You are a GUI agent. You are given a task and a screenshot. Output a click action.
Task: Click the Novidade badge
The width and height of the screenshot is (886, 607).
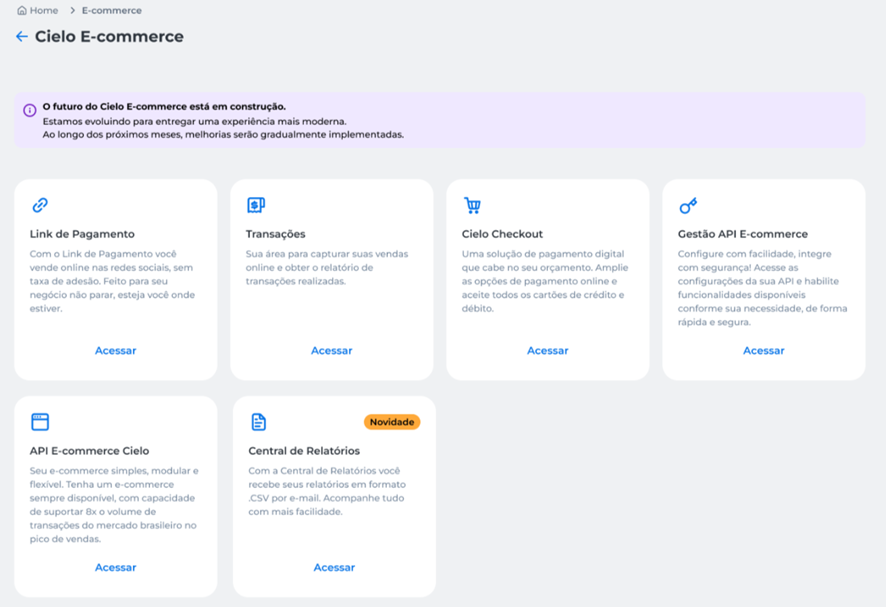click(x=392, y=422)
